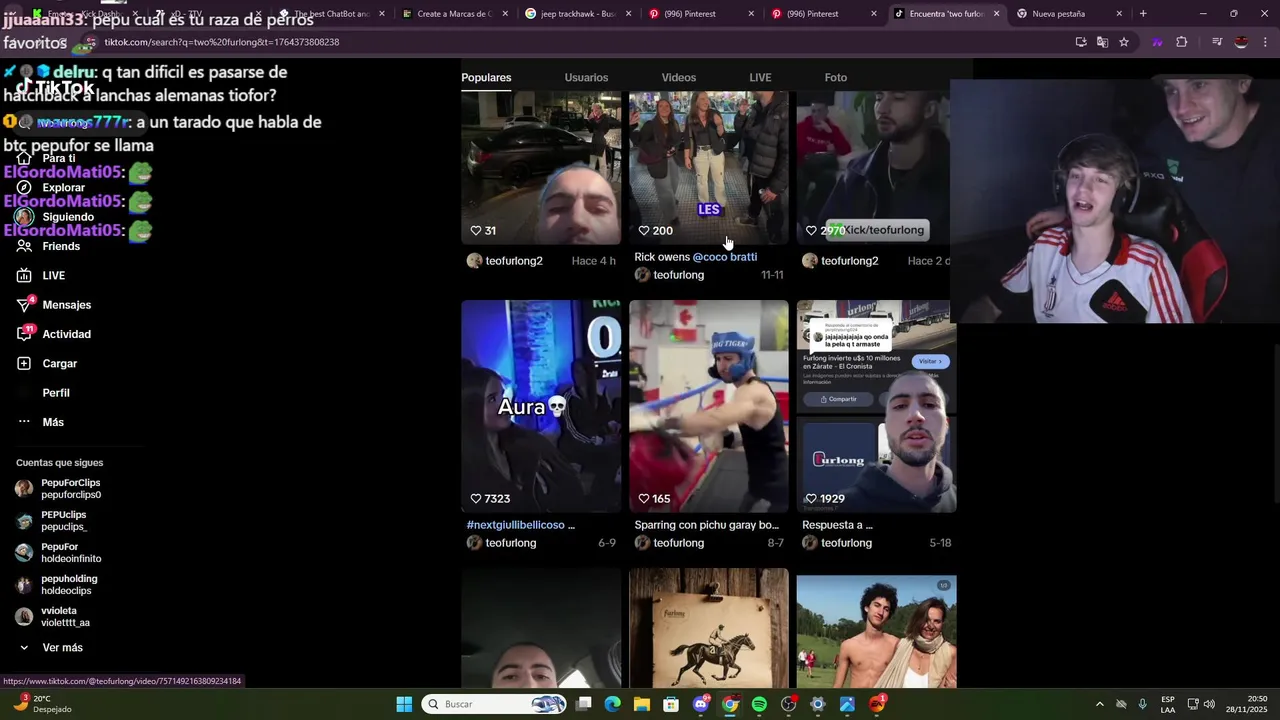This screenshot has height=720, width=1280.
Task: Open the @coco bratti mention
Action: 725,257
